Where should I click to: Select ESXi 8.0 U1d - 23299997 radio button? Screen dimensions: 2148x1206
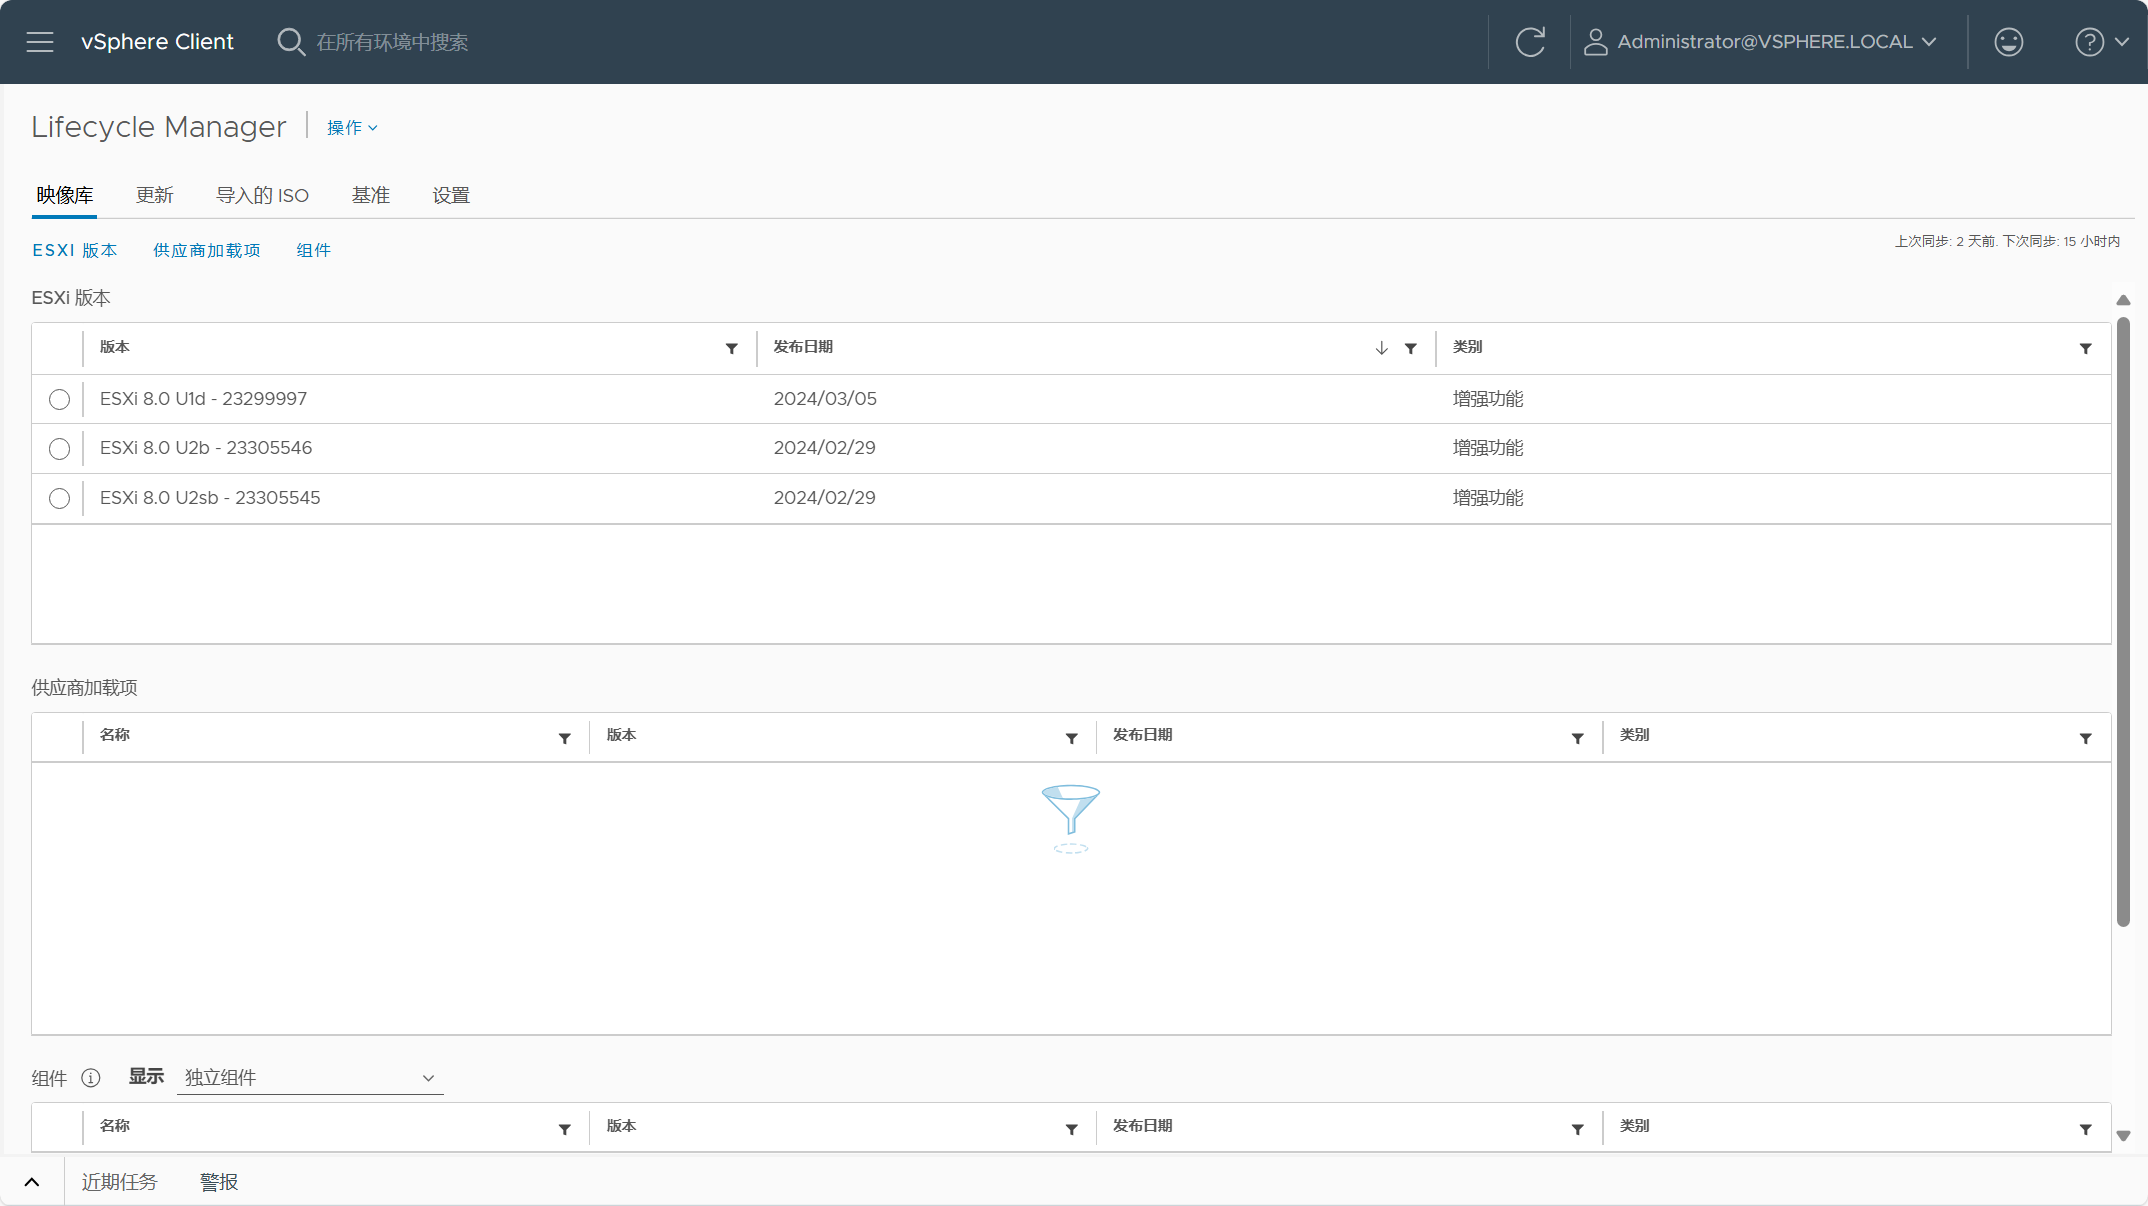click(x=59, y=400)
